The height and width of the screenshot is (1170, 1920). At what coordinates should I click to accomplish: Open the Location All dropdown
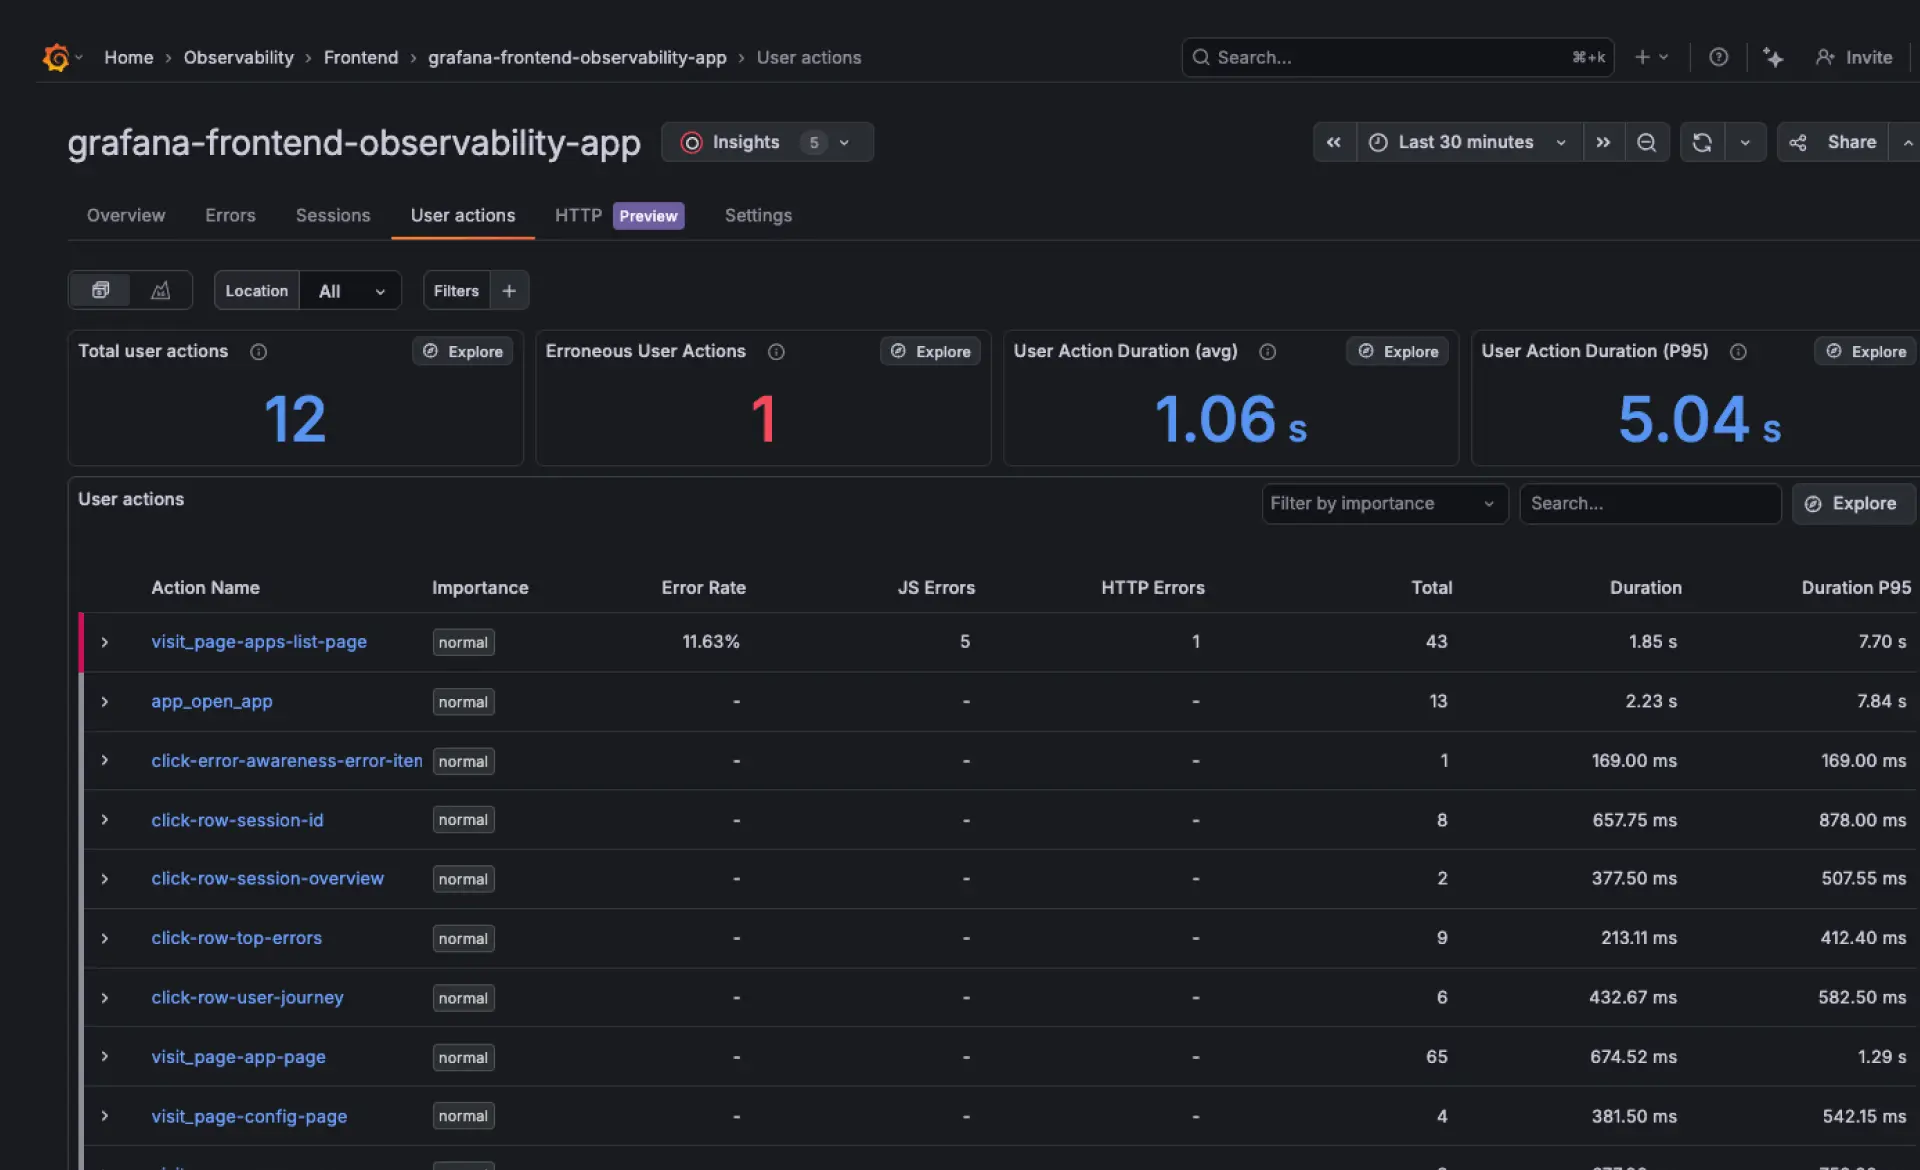(351, 290)
